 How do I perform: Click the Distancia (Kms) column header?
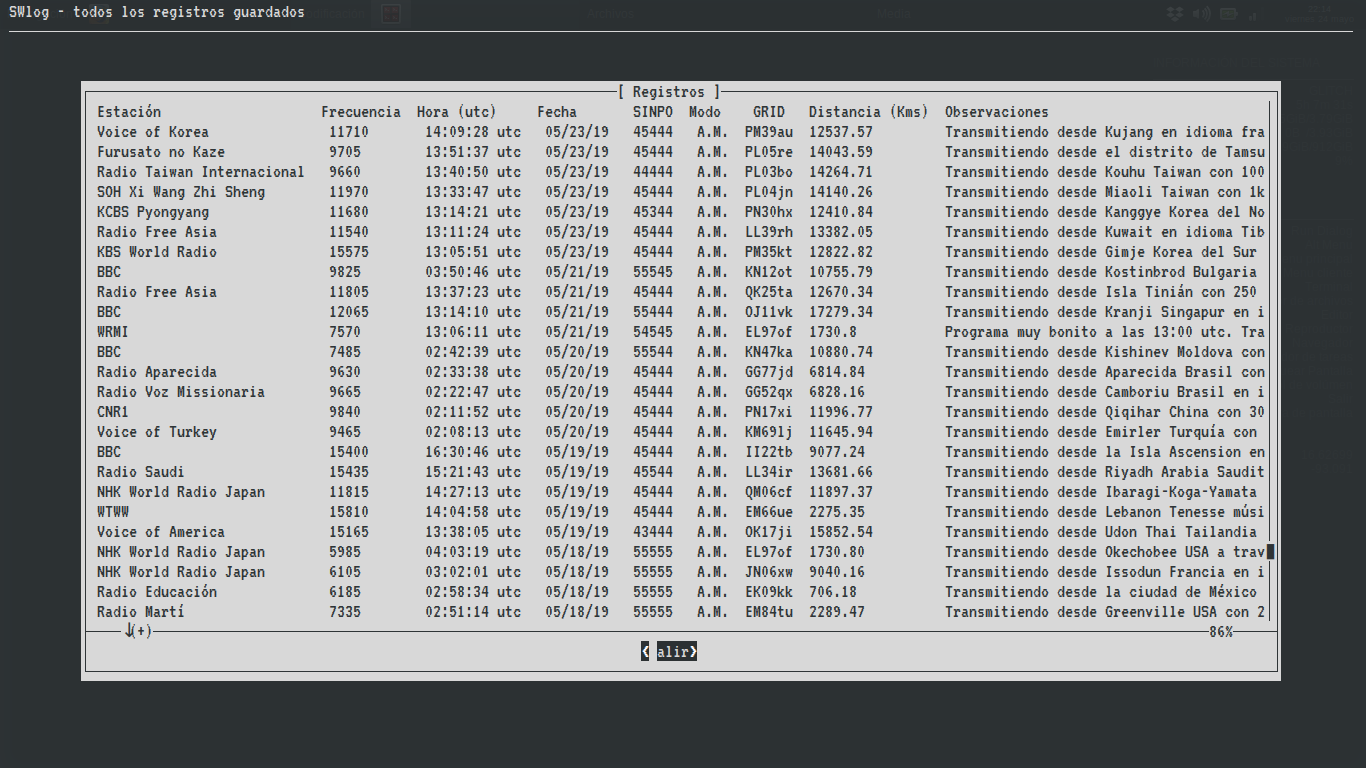[869, 112]
